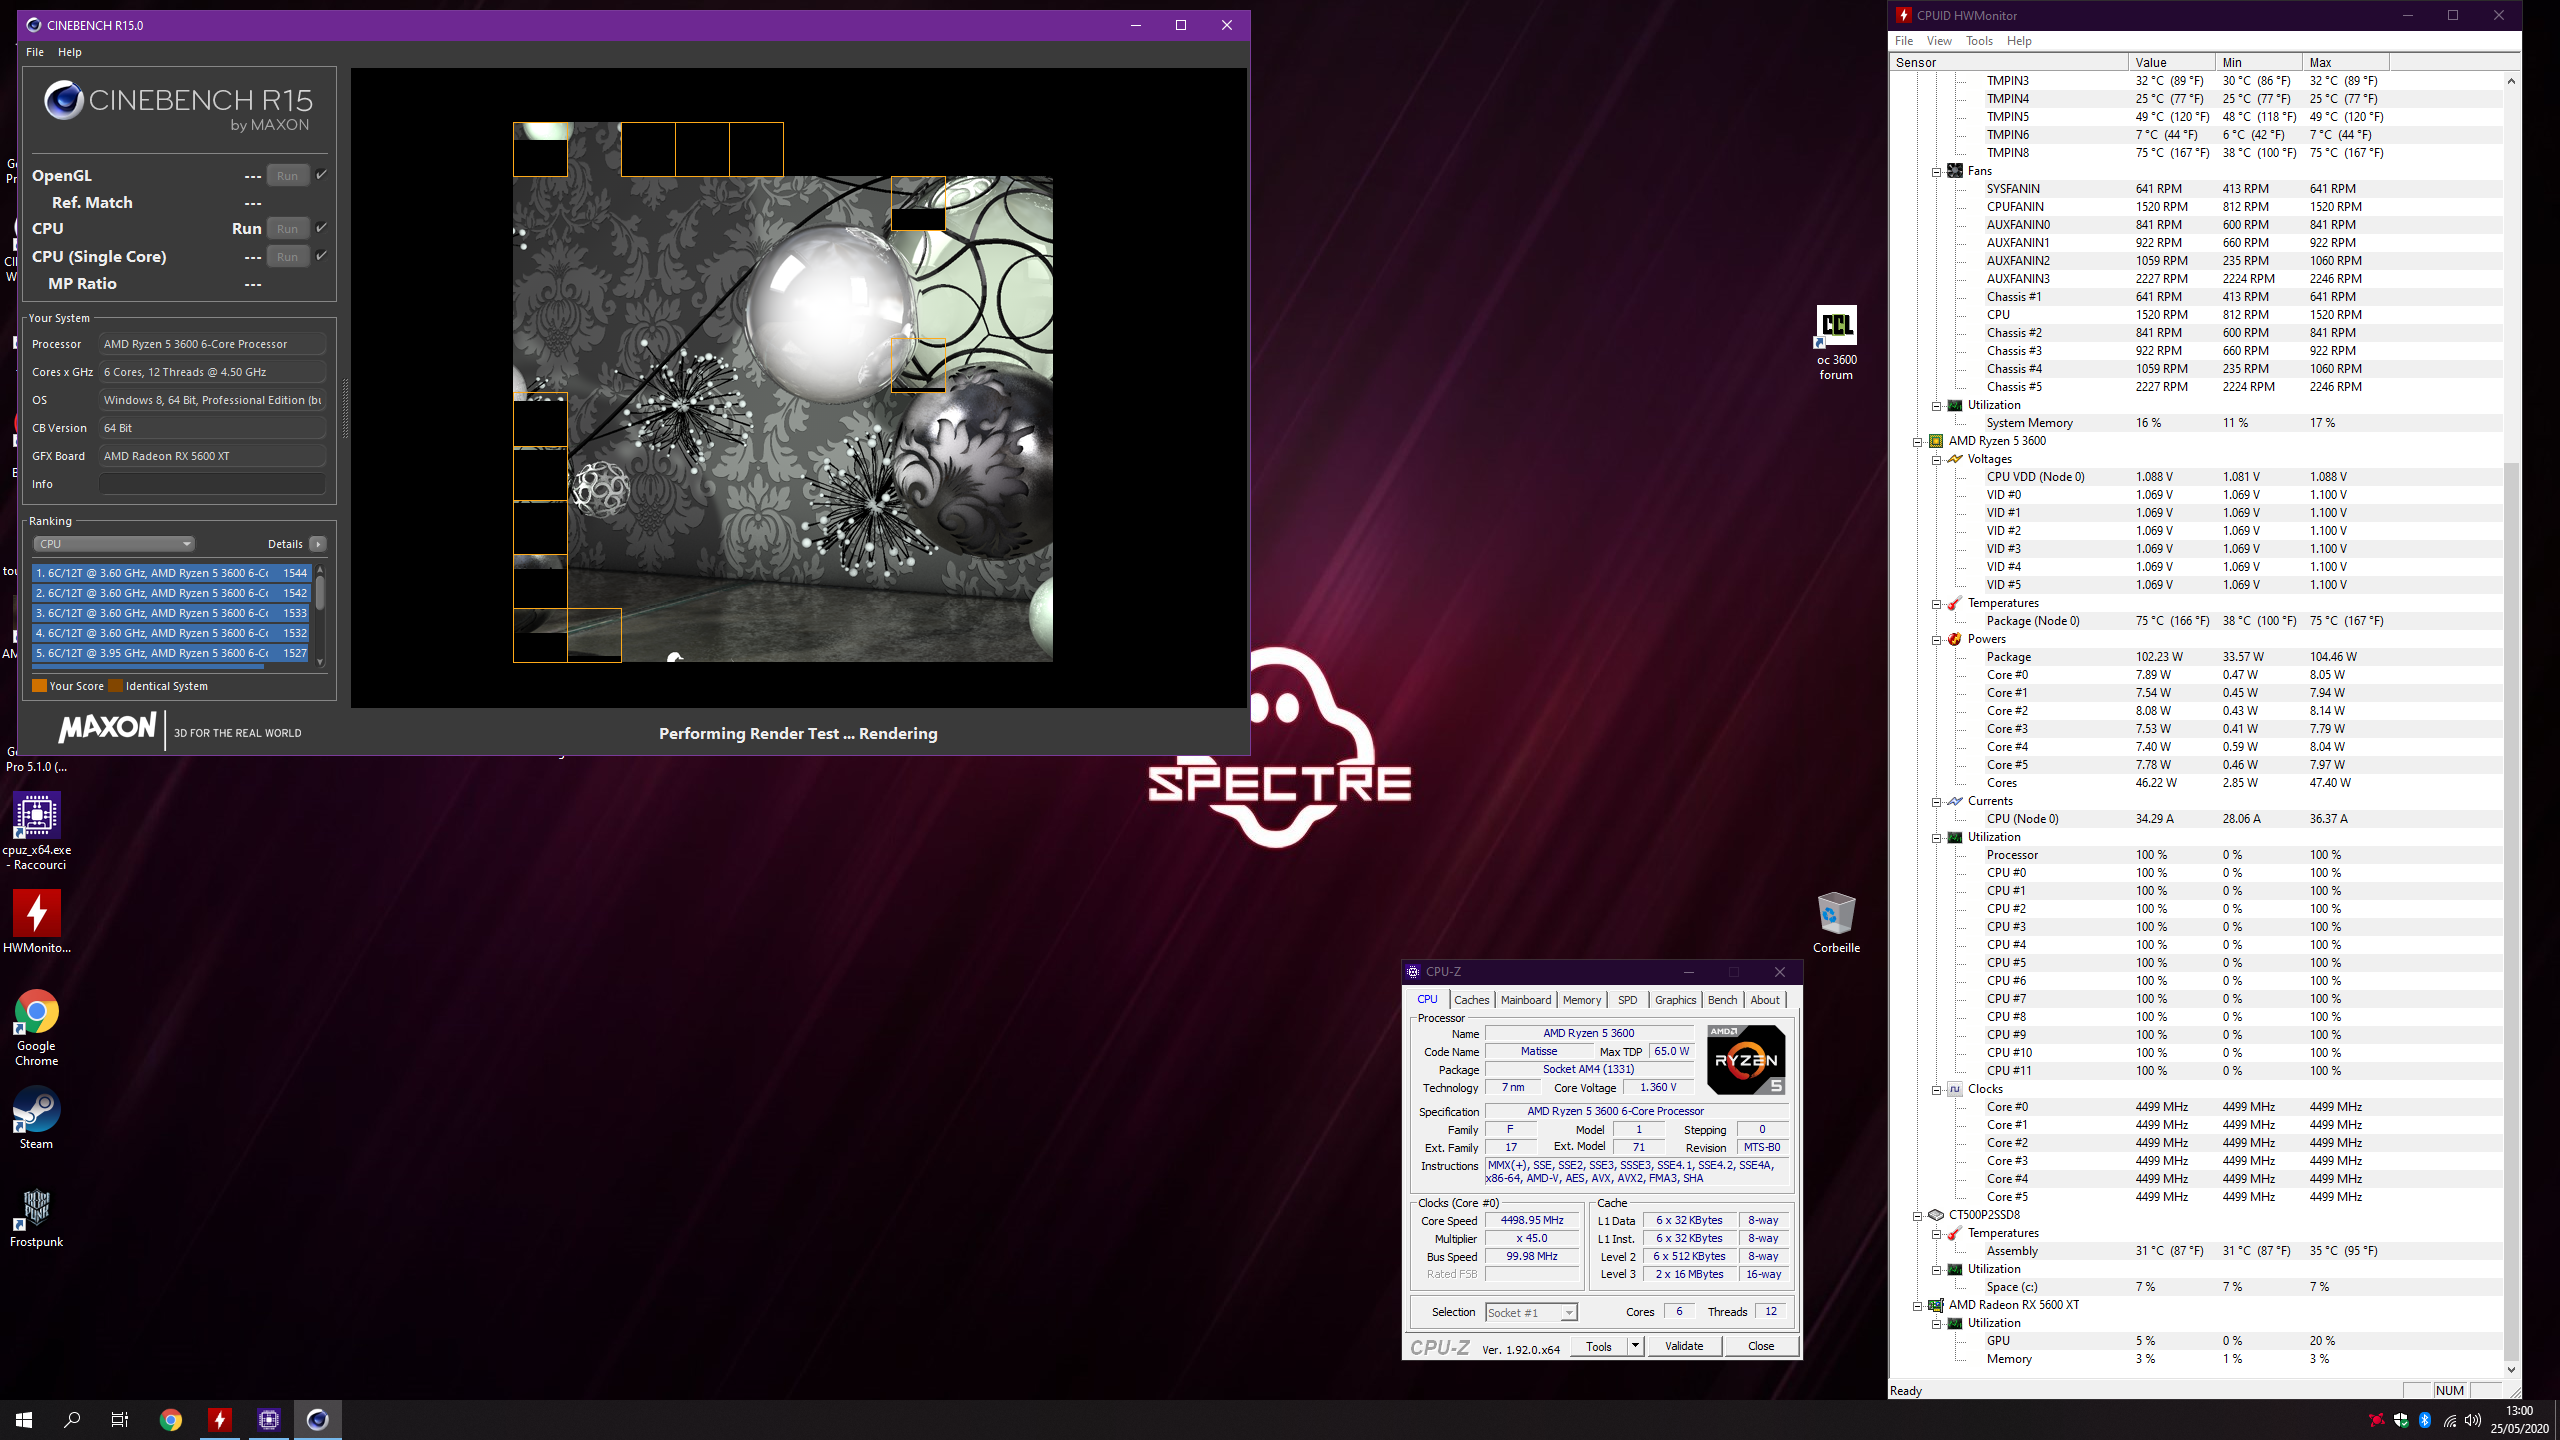Open the Ranking CPU dropdown in Cinebench
2560x1440 pixels.
(x=114, y=544)
